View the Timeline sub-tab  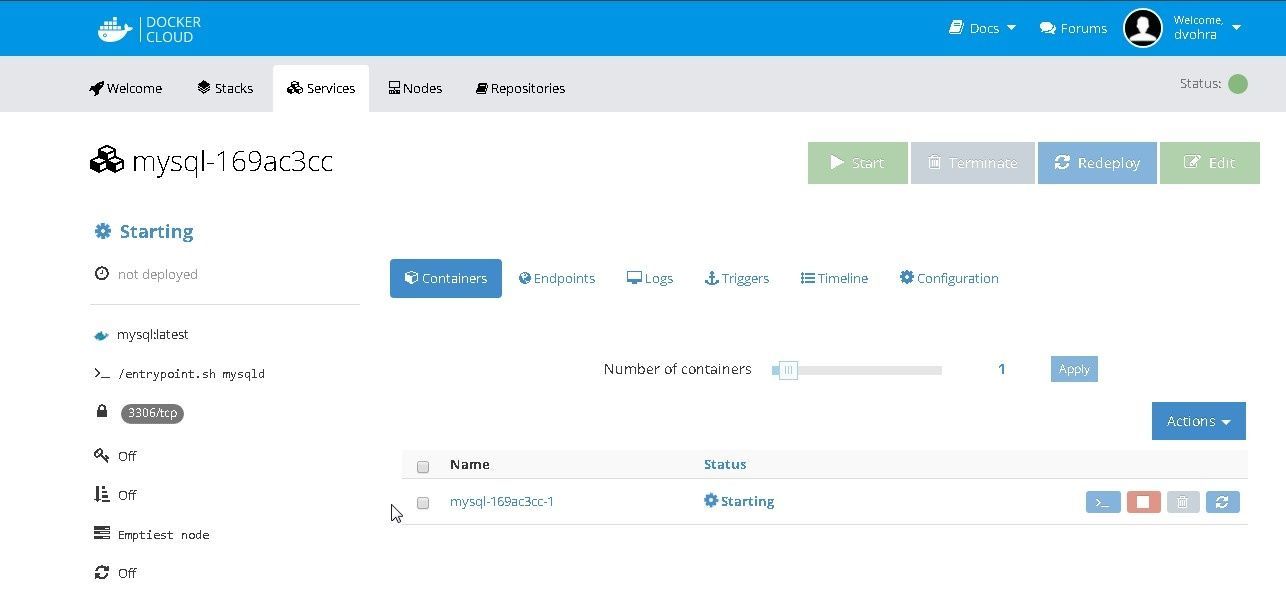(x=834, y=278)
